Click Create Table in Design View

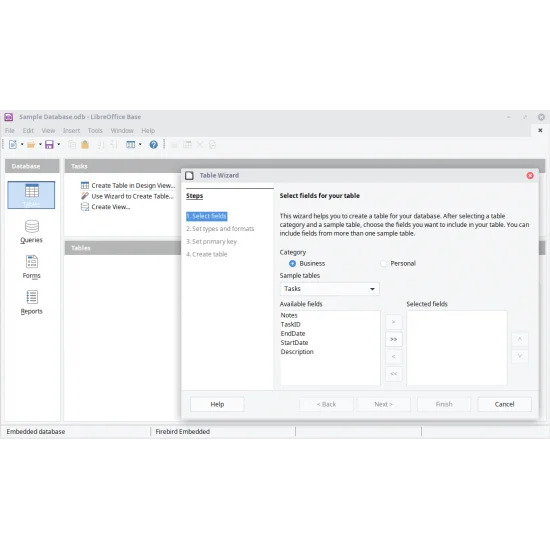coord(128,185)
